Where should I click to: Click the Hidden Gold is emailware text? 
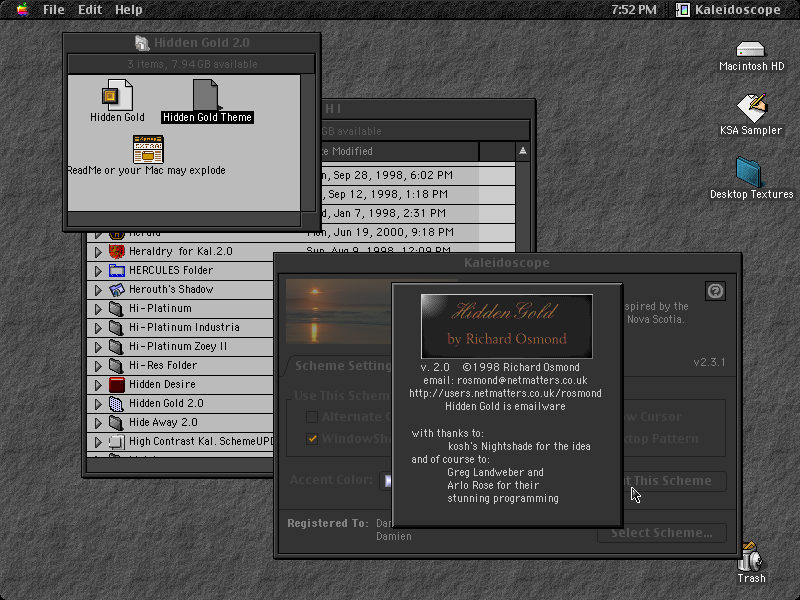coord(505,406)
